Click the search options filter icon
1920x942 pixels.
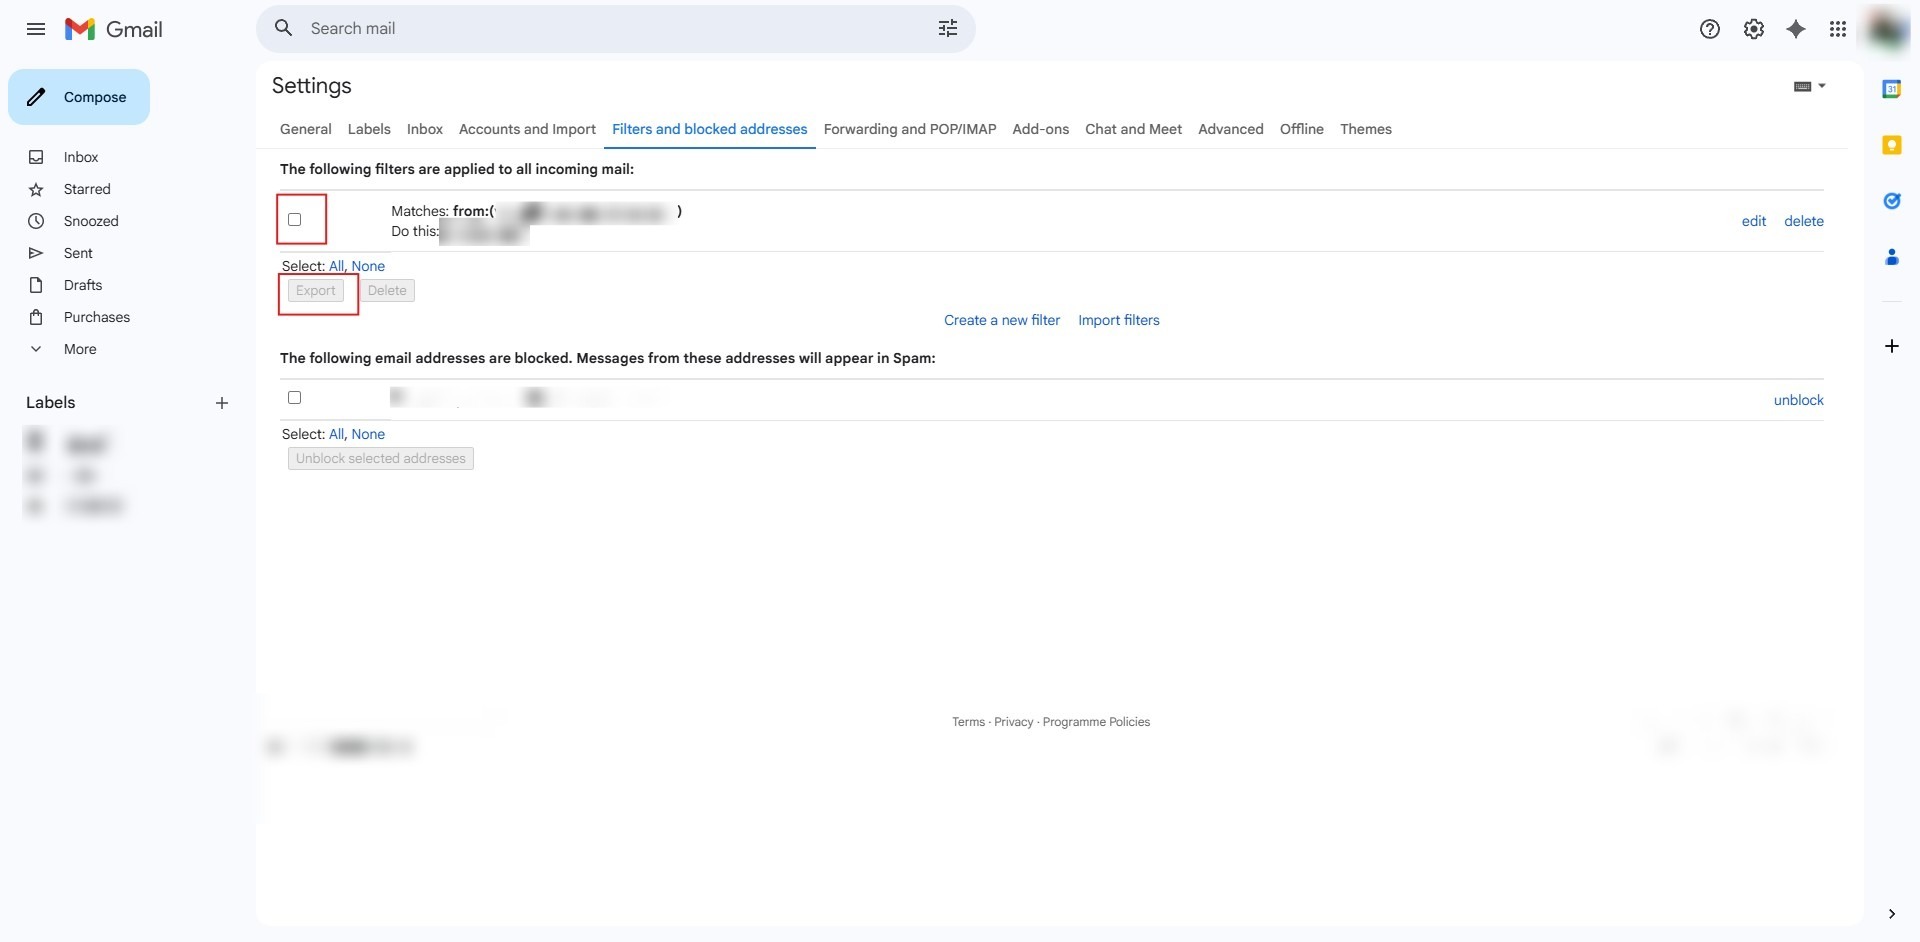click(947, 29)
